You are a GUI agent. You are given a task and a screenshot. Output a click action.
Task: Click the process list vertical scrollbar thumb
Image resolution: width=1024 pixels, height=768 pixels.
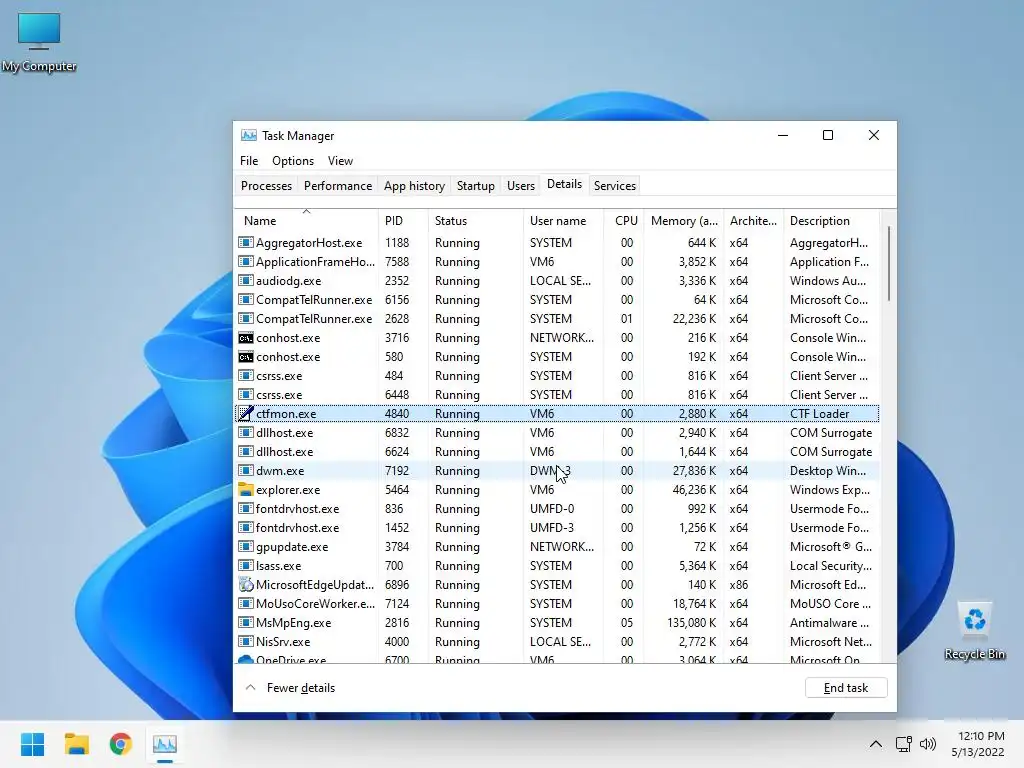click(888, 263)
